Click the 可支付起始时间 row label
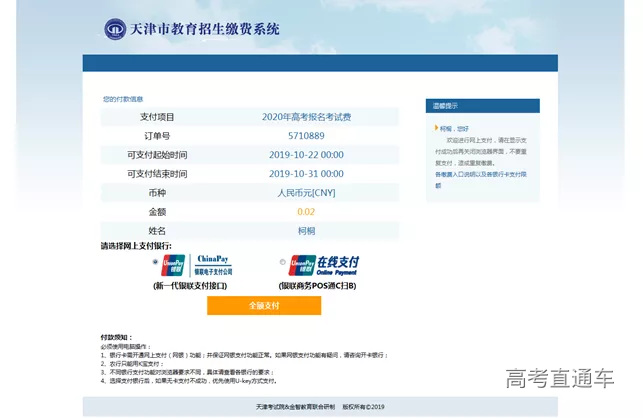 click(157, 155)
